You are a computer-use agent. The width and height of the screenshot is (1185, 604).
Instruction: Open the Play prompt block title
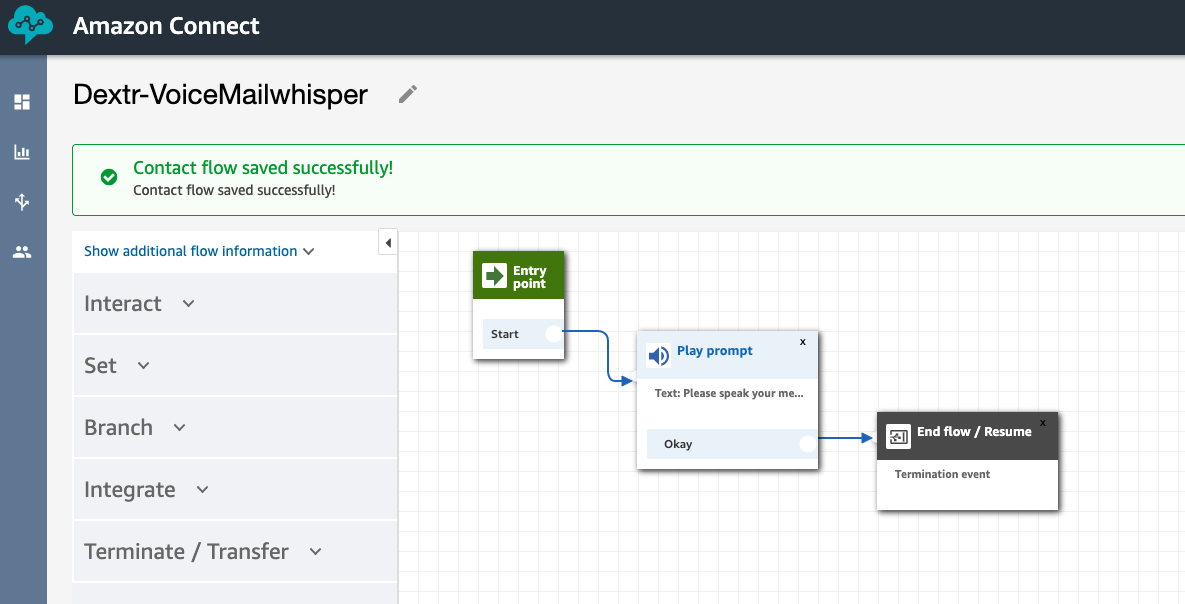pyautogui.click(x=715, y=351)
